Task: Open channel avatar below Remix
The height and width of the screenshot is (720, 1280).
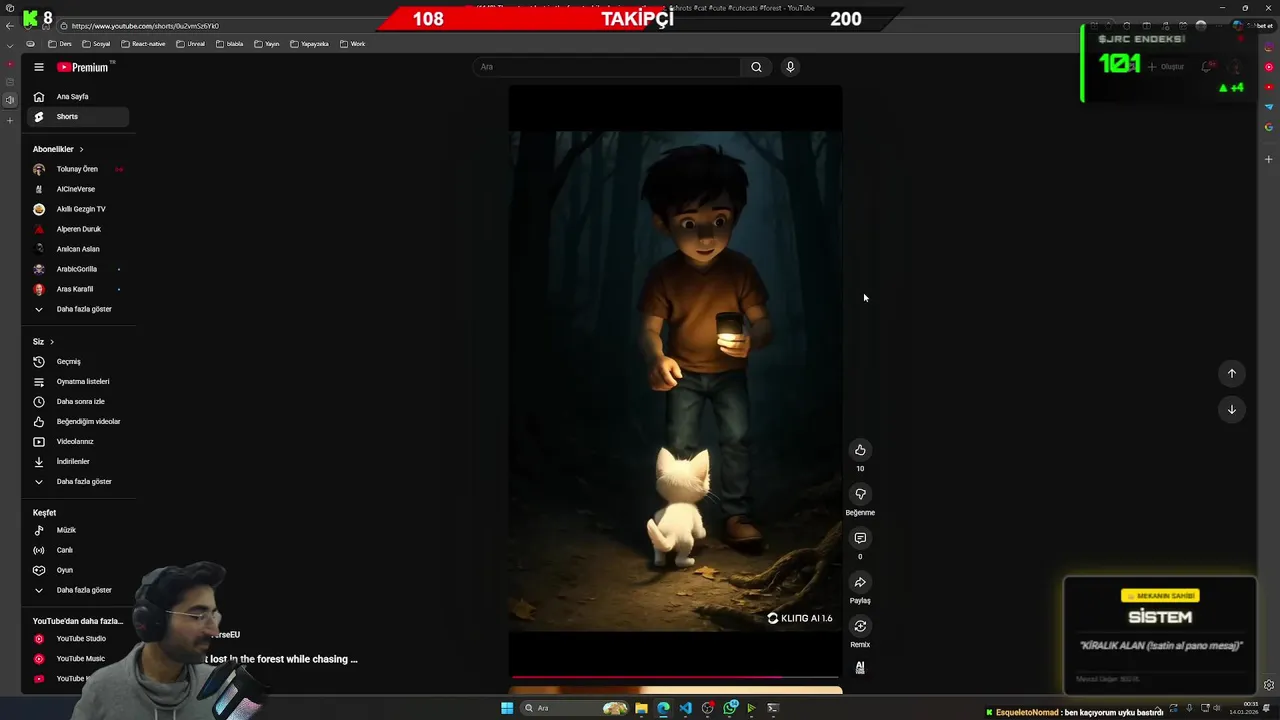Action: tap(860, 667)
